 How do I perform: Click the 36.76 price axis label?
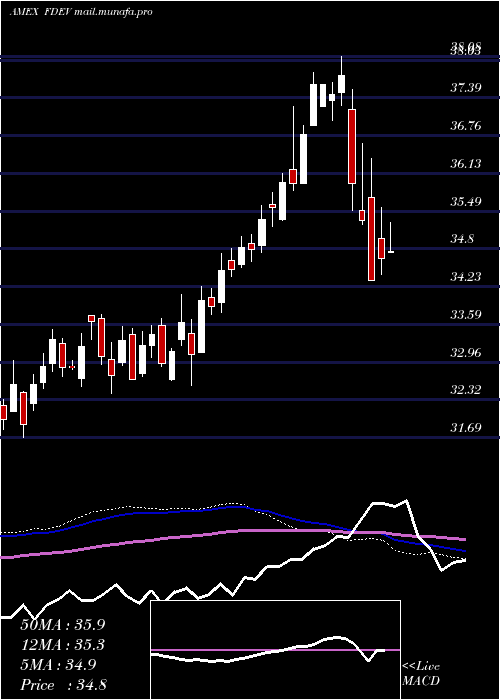[x=466, y=125]
